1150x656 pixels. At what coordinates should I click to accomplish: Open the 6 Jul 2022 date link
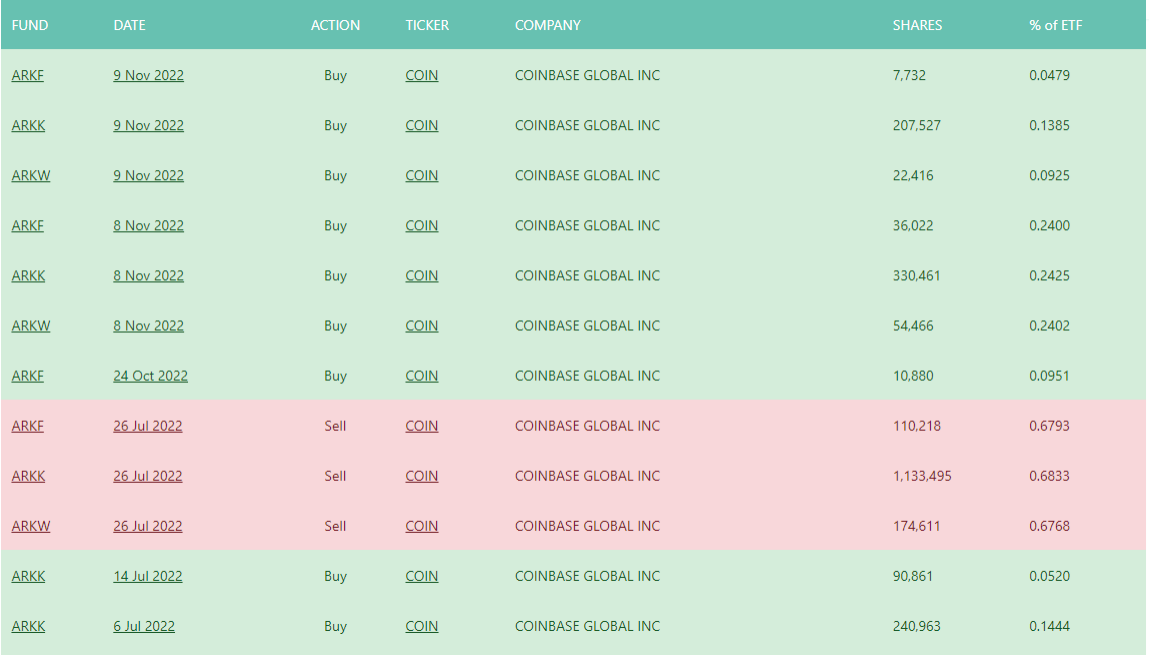144,626
